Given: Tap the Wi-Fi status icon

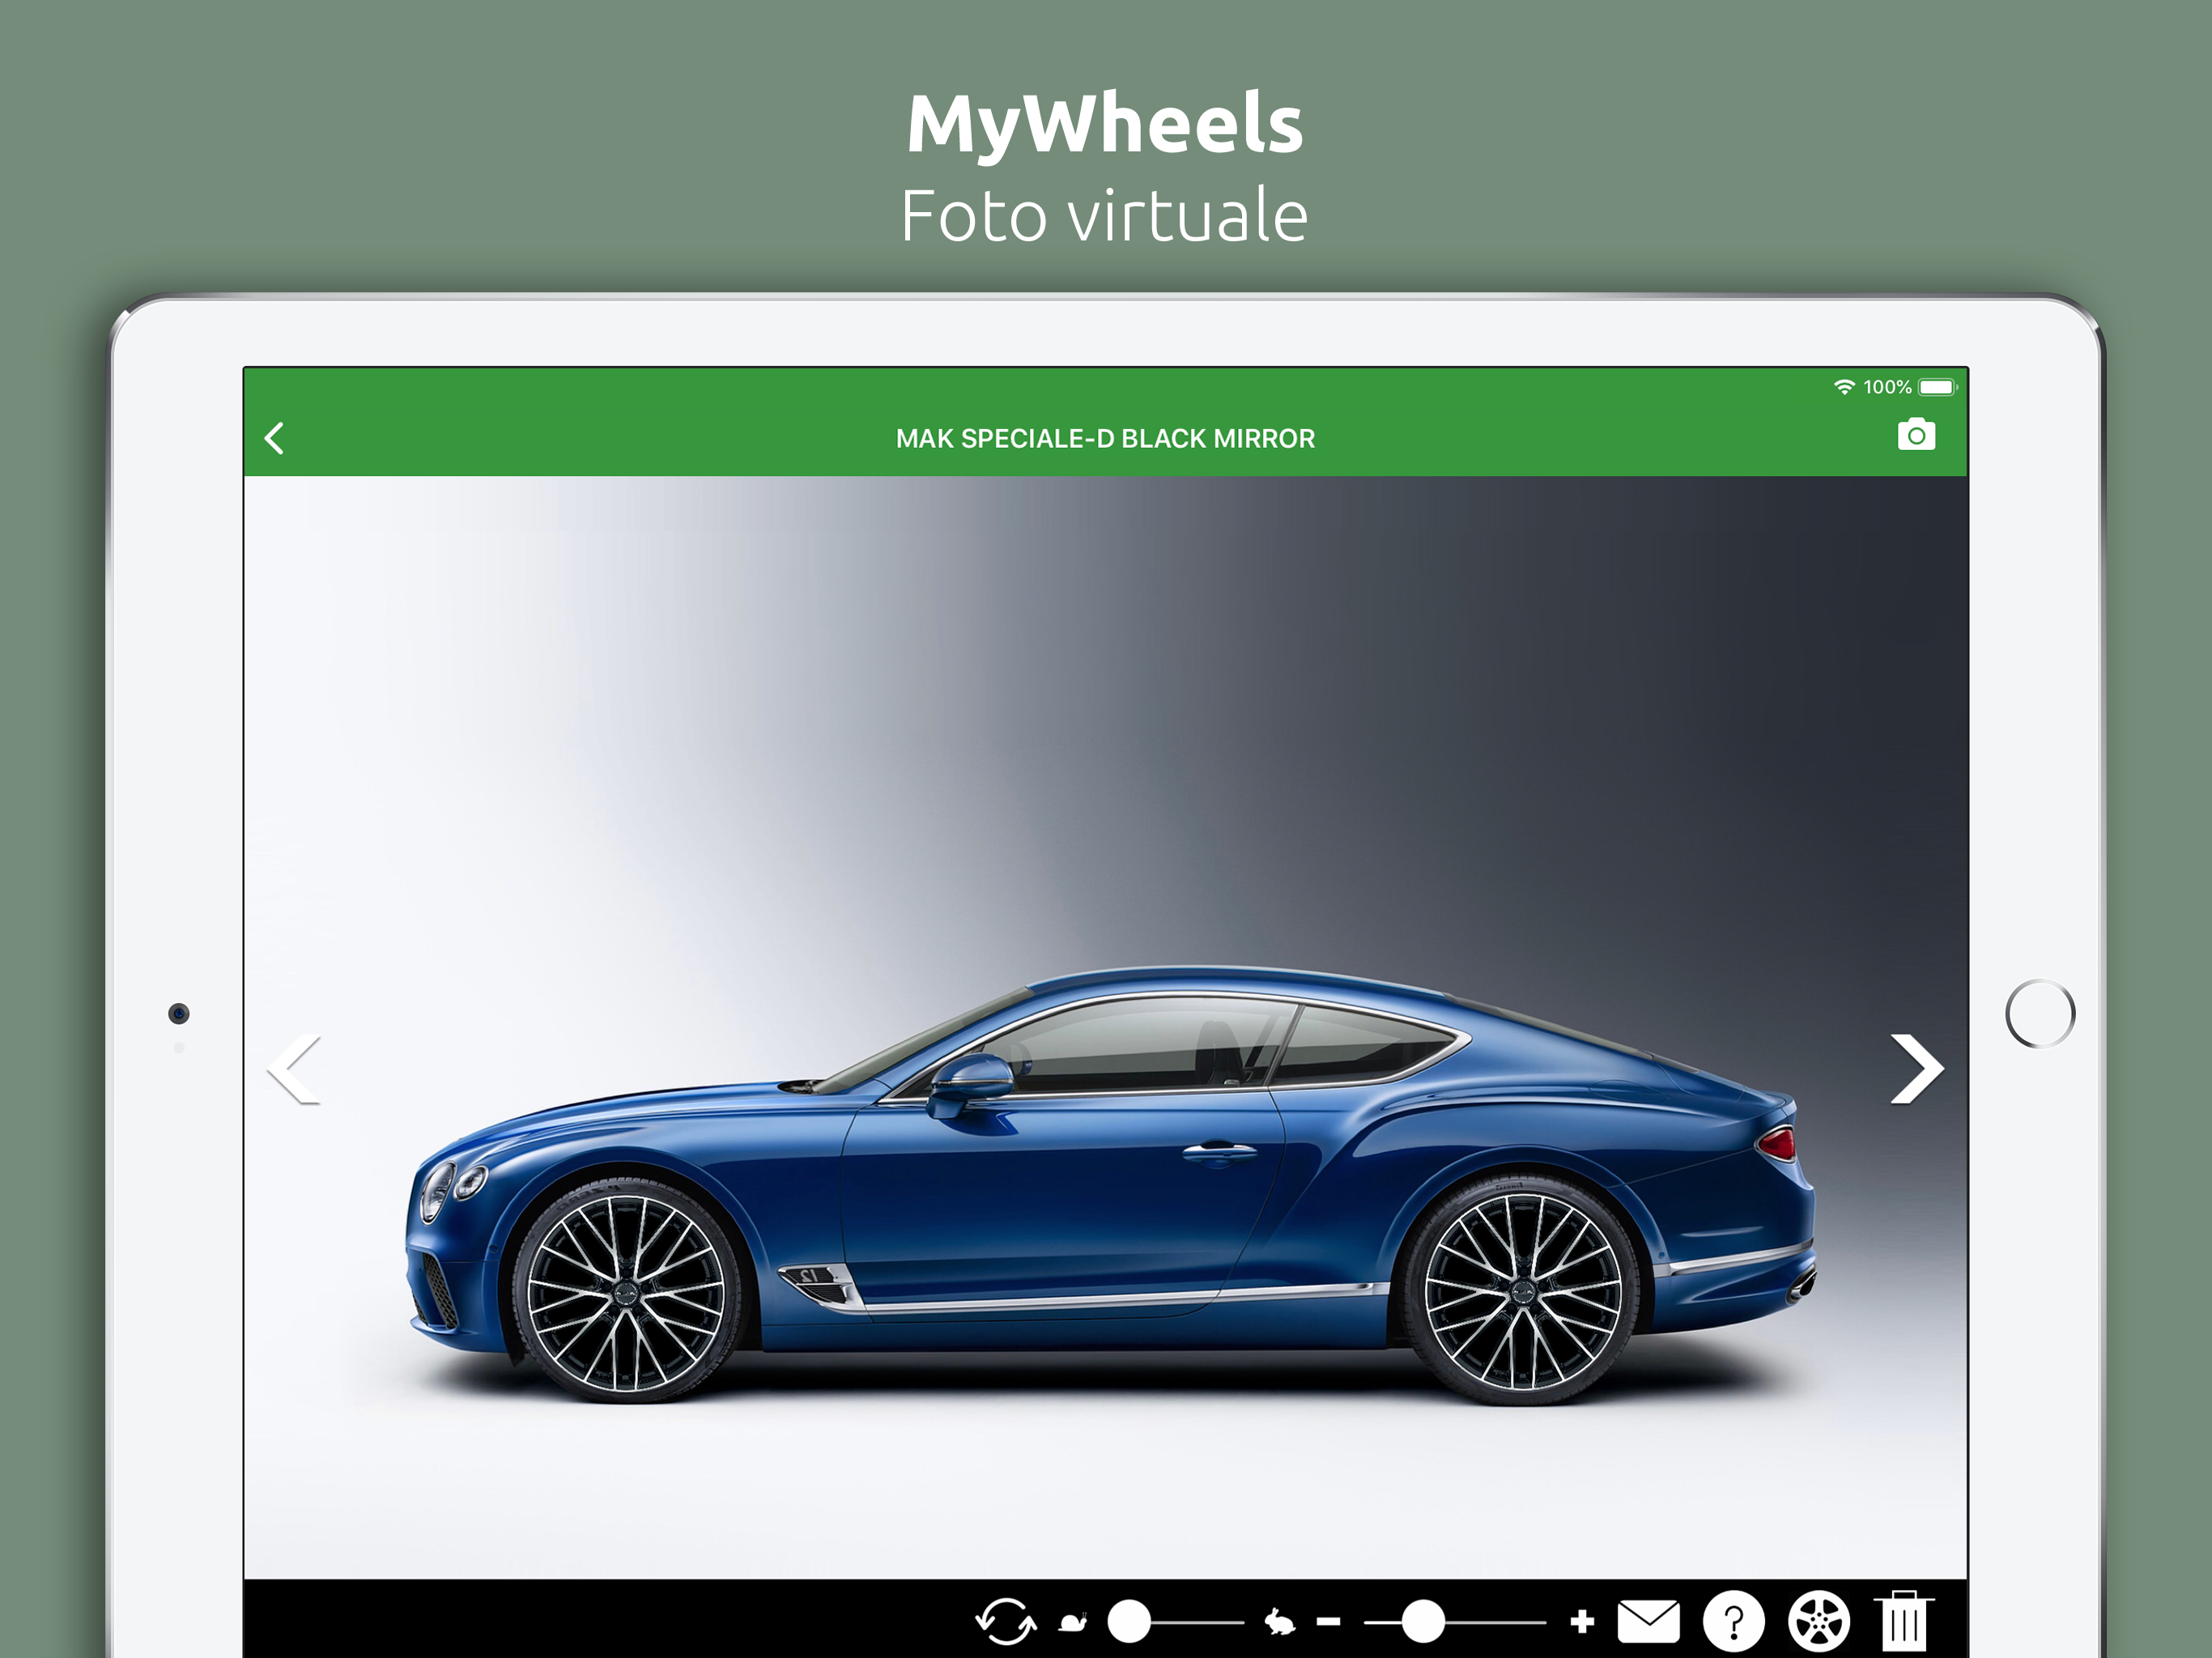Looking at the screenshot, I should point(1844,387).
